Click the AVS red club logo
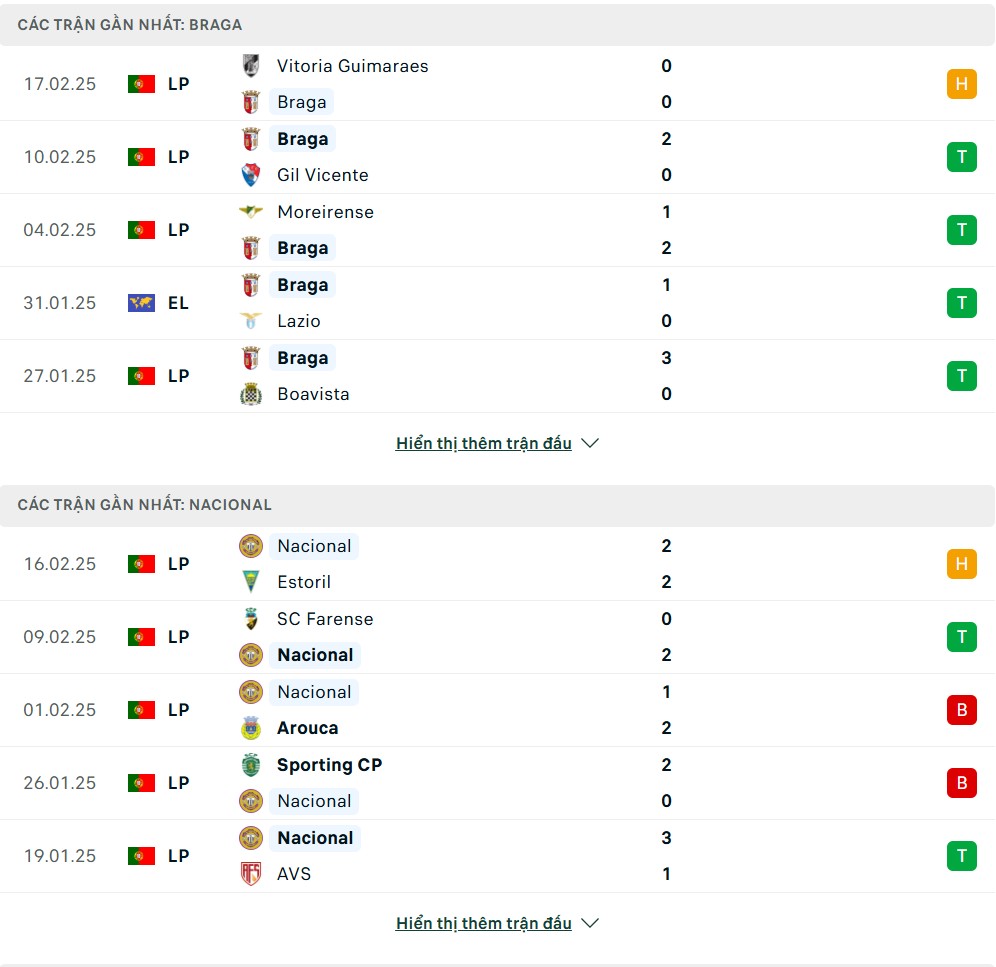This screenshot has width=996, height=967. coord(251,874)
